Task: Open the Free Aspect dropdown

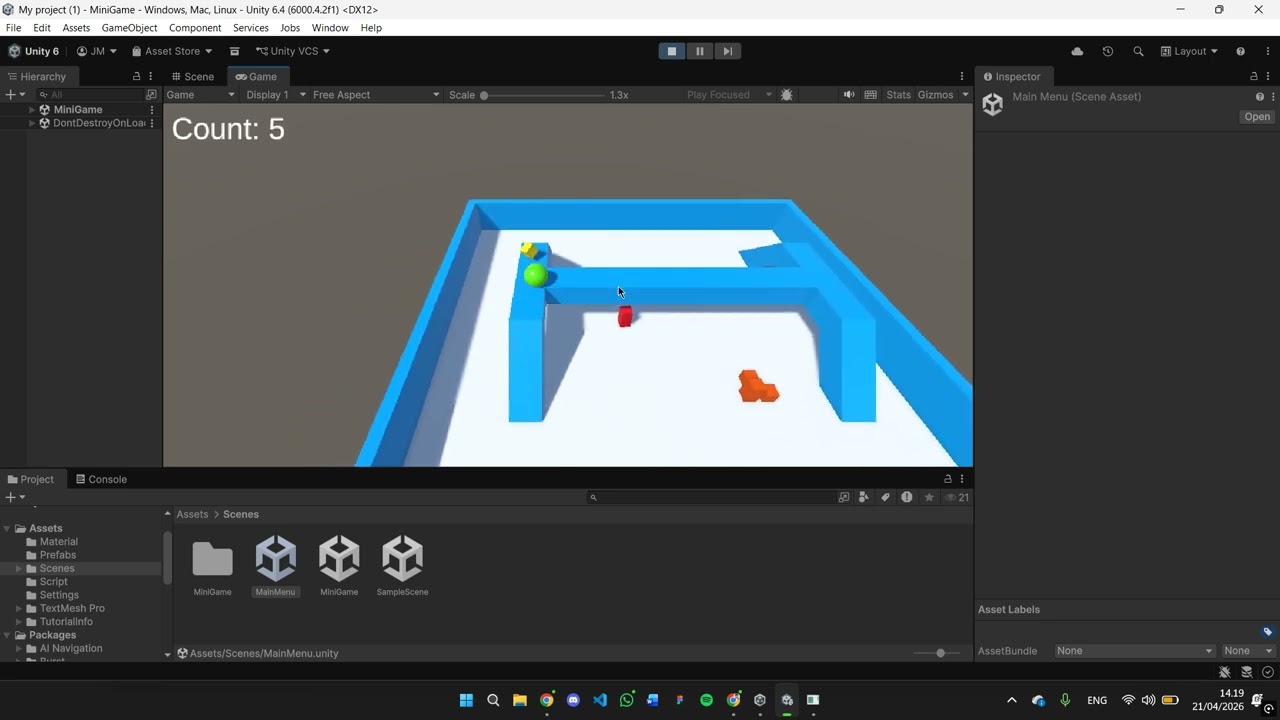Action: (375, 95)
